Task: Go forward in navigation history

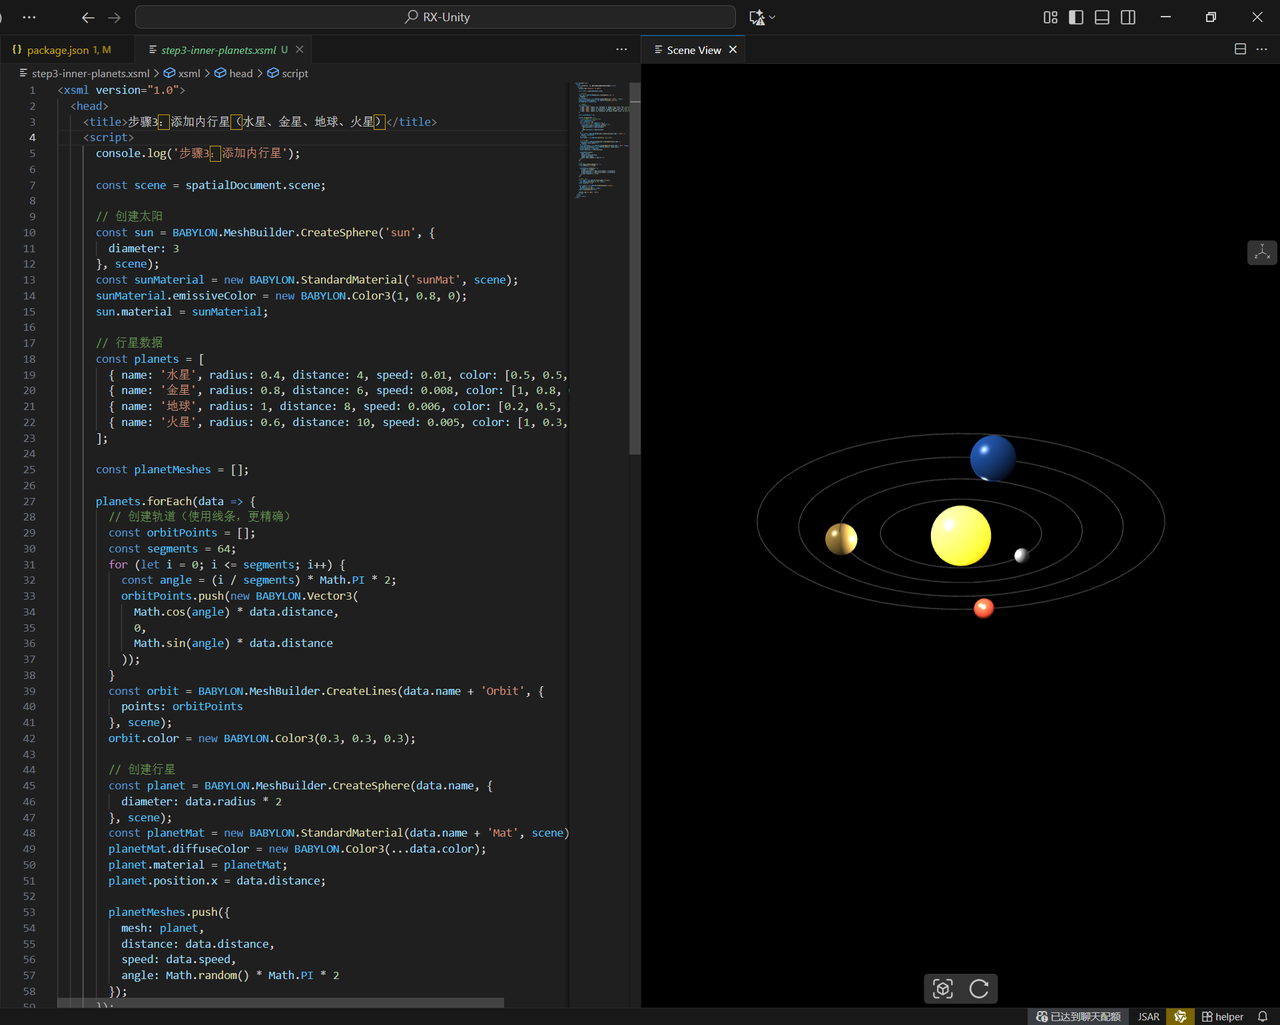Action: tap(114, 17)
